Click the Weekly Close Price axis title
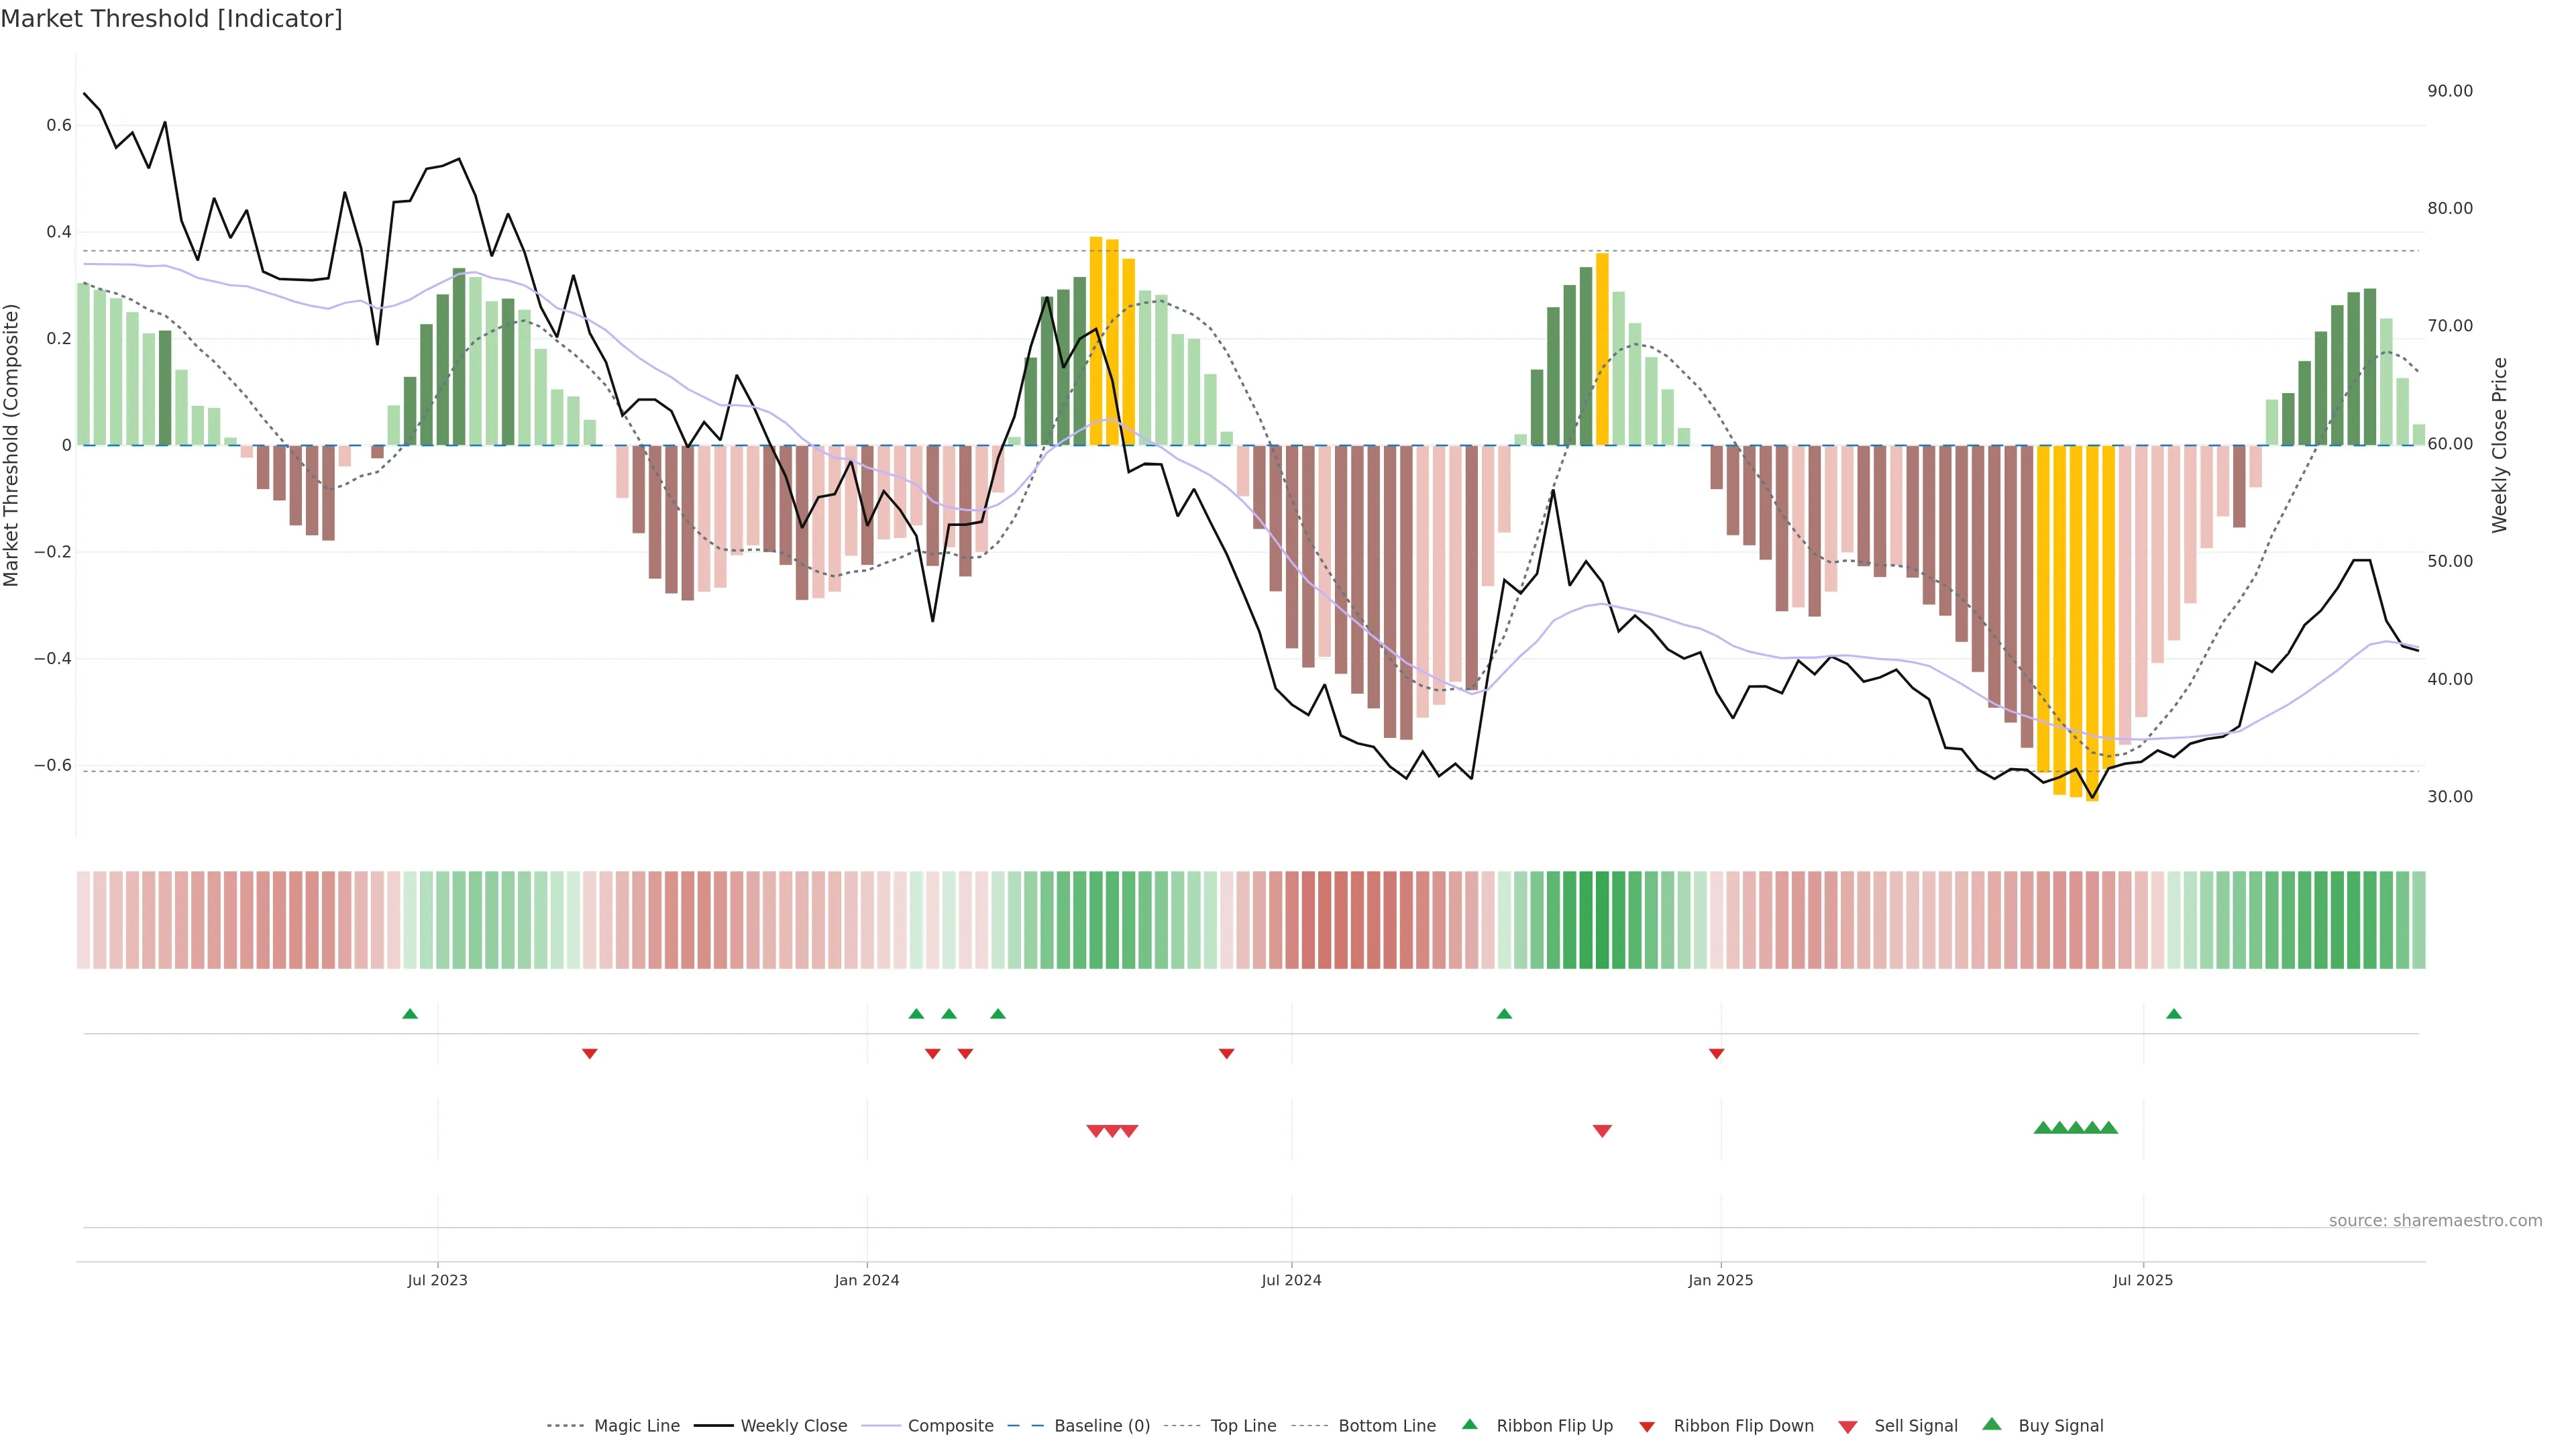2576x1449 pixels. pos(2499,445)
